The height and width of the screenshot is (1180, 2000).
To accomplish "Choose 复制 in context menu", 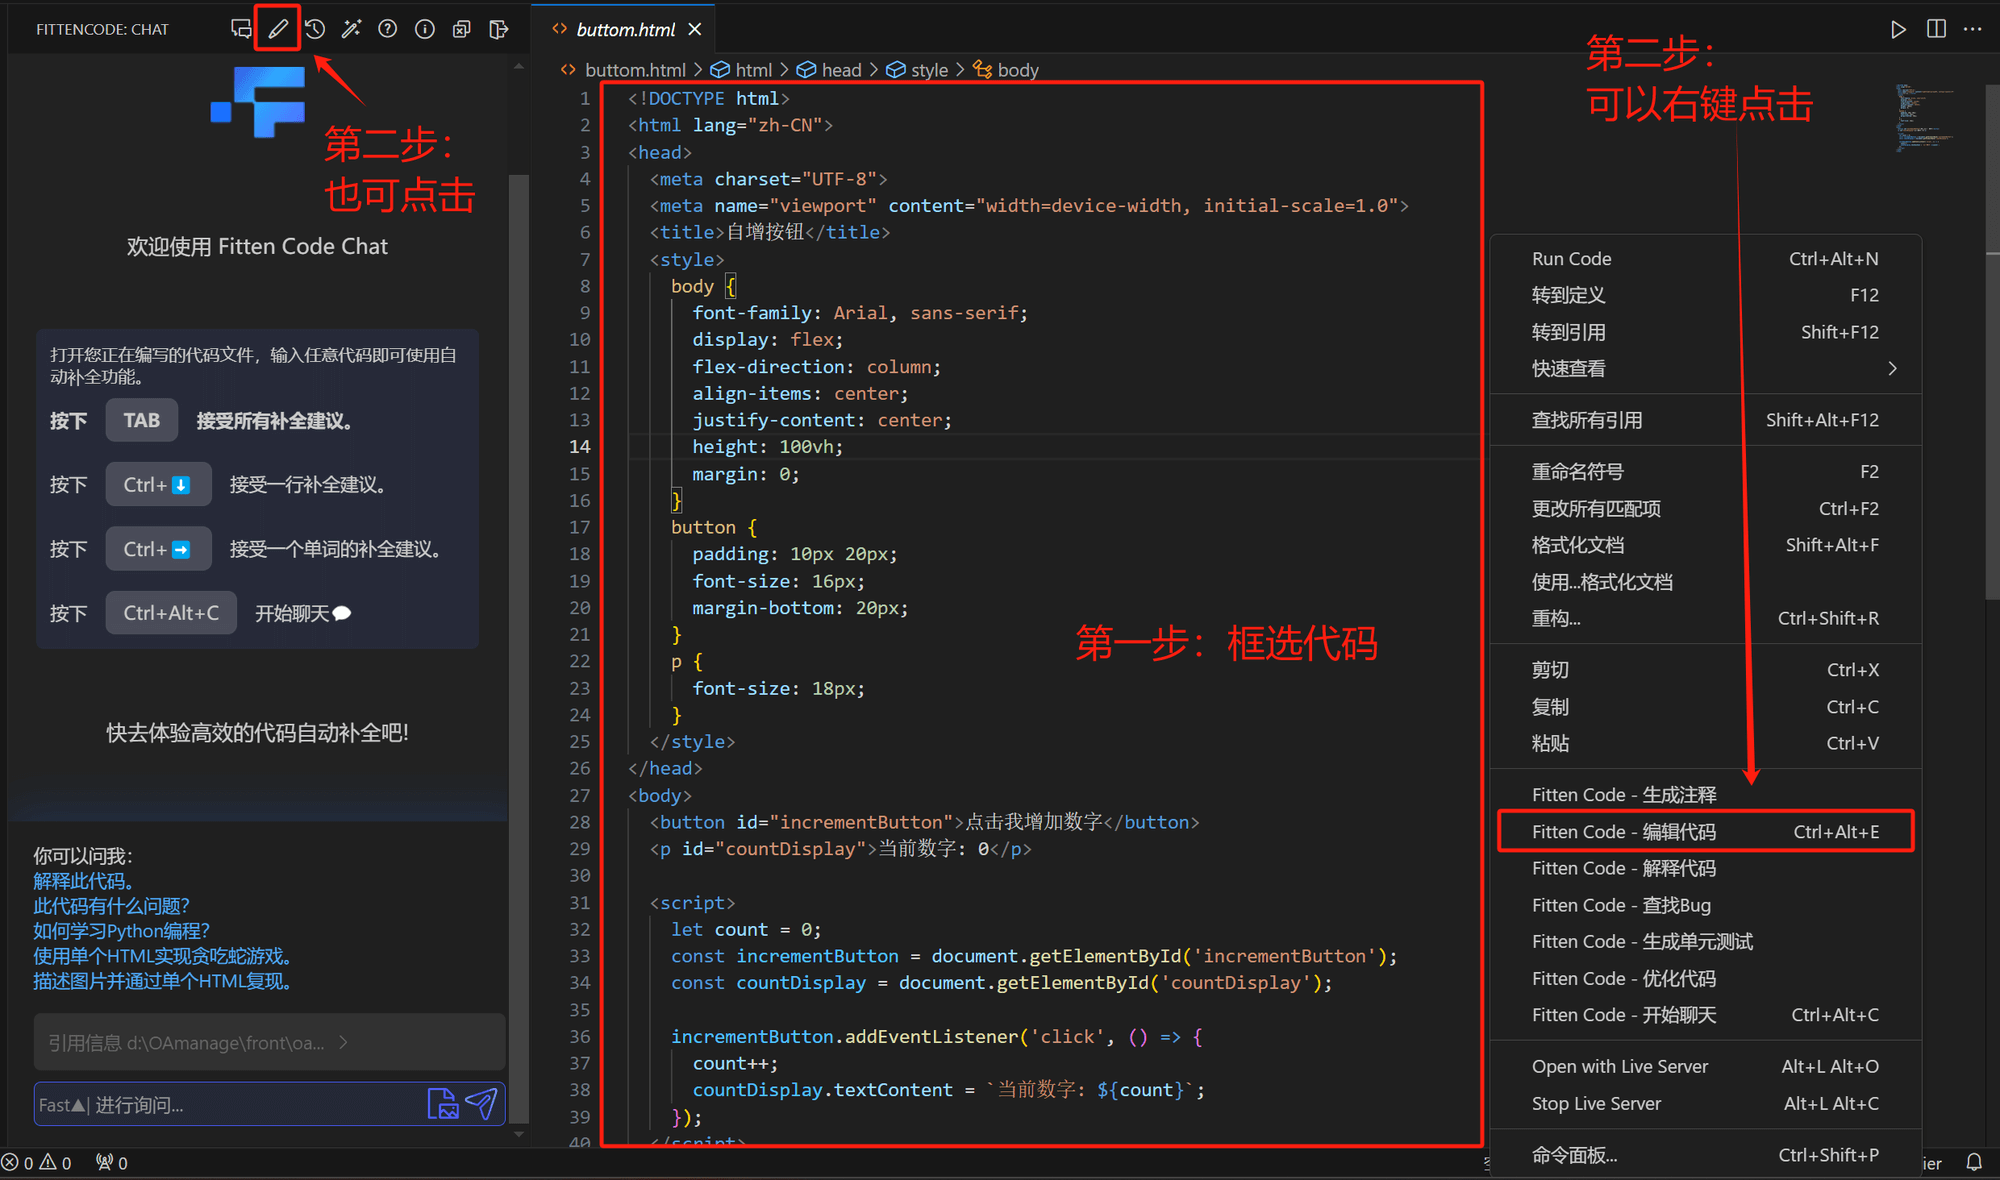I will tap(1705, 707).
